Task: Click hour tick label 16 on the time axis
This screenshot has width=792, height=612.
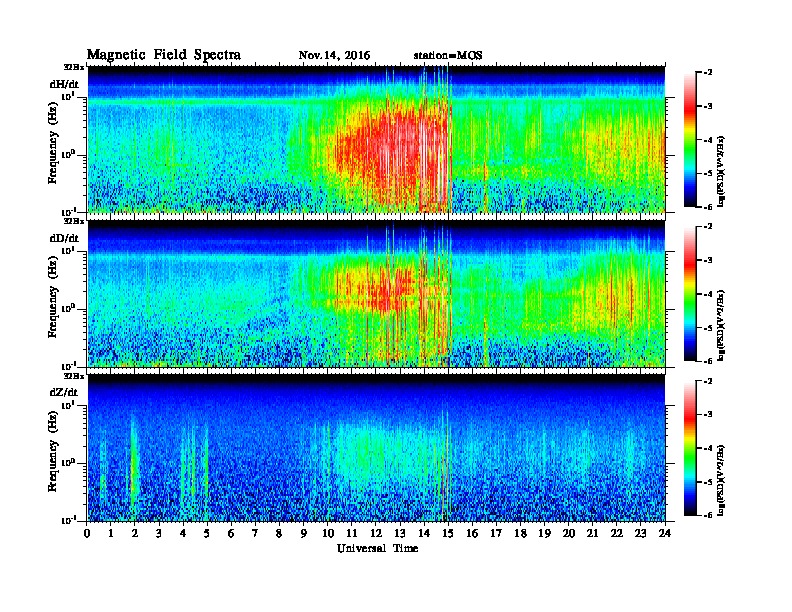Action: [x=472, y=534]
